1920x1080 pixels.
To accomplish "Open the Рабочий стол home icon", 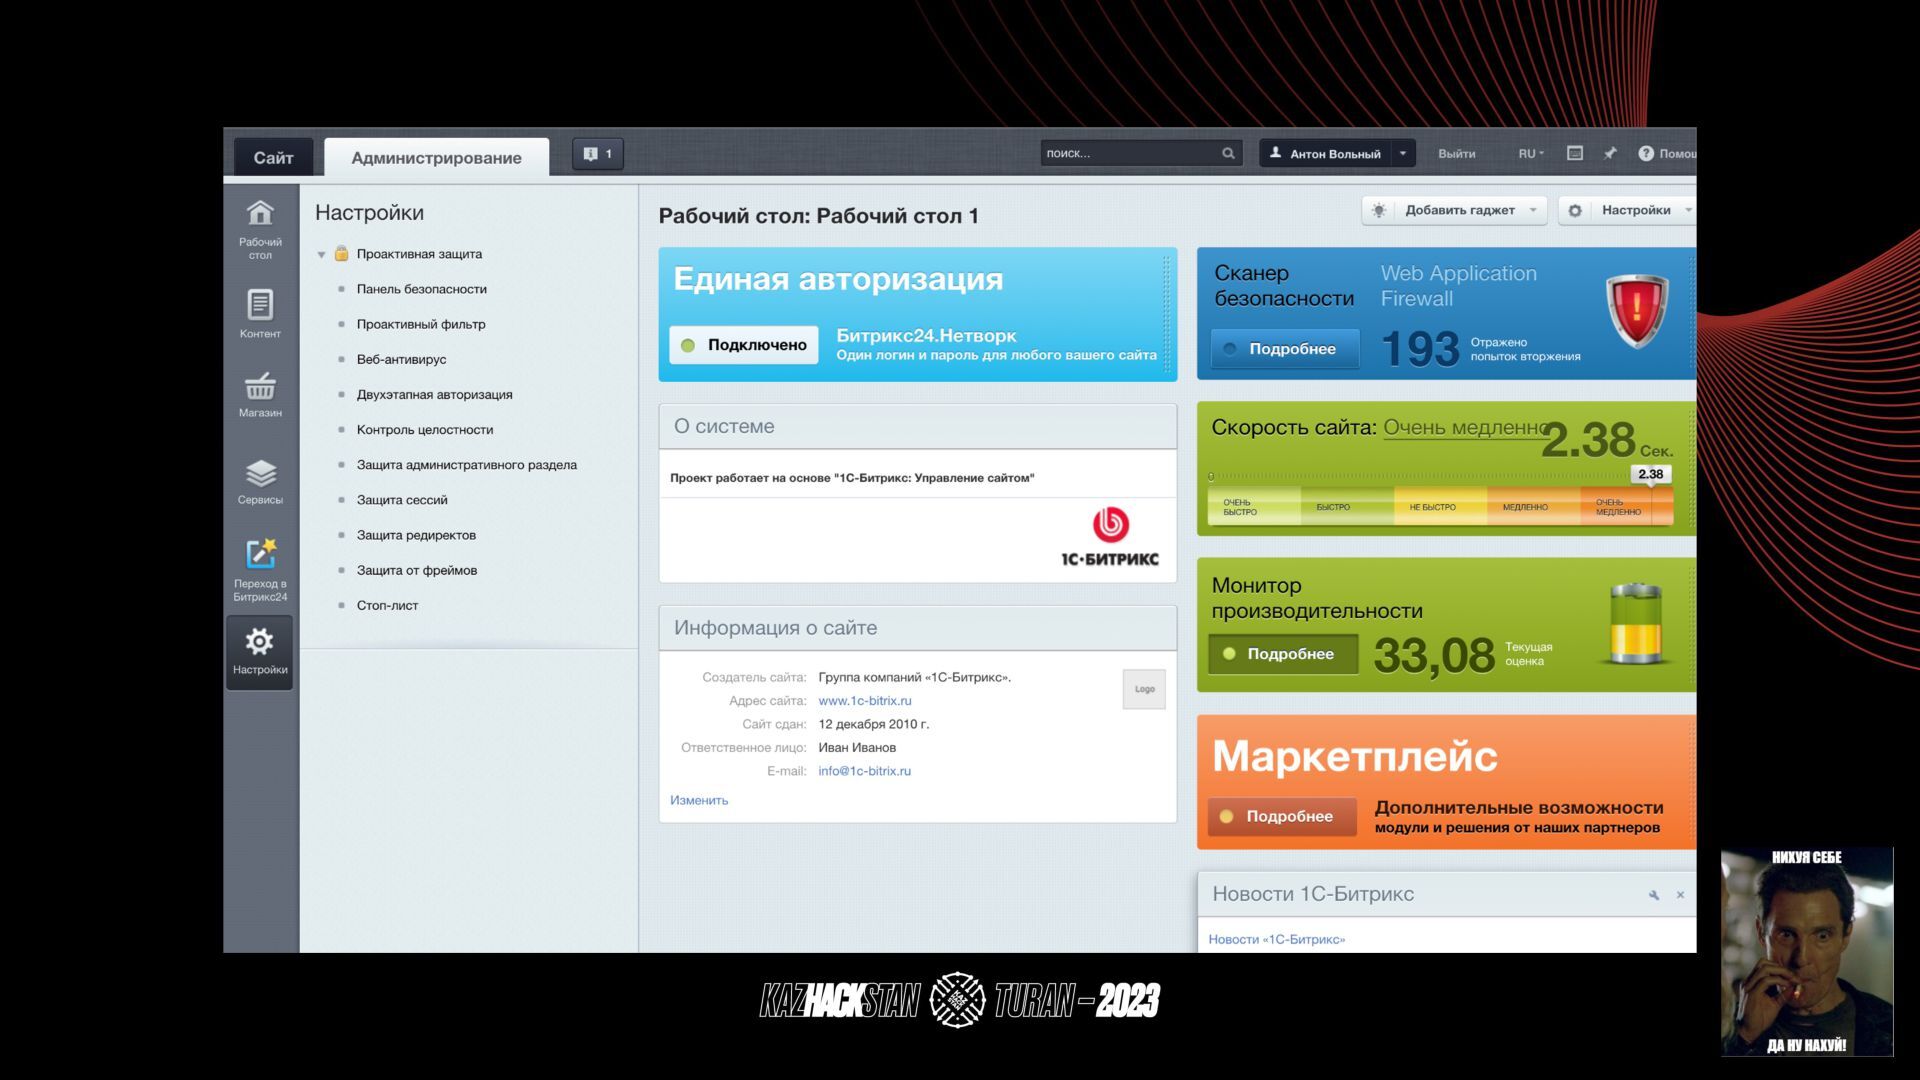I will click(260, 214).
